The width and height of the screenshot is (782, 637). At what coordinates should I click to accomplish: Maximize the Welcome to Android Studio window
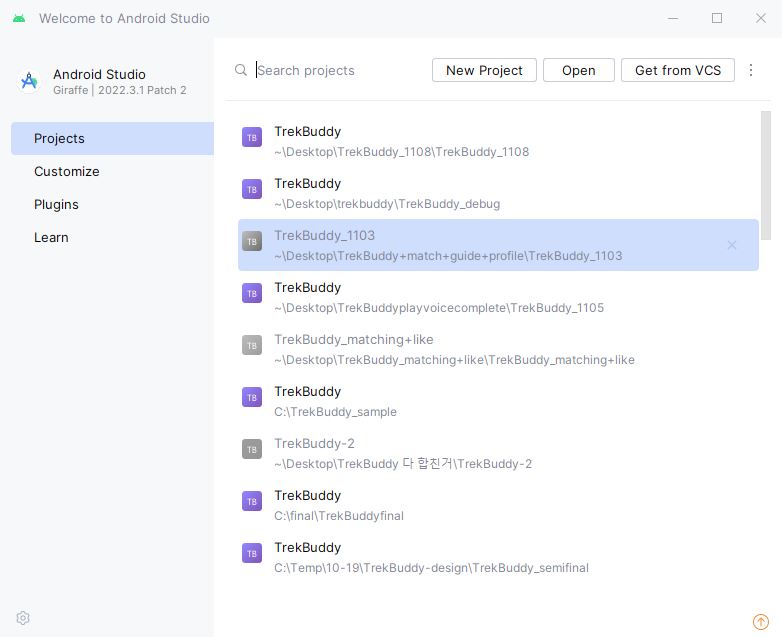[717, 18]
